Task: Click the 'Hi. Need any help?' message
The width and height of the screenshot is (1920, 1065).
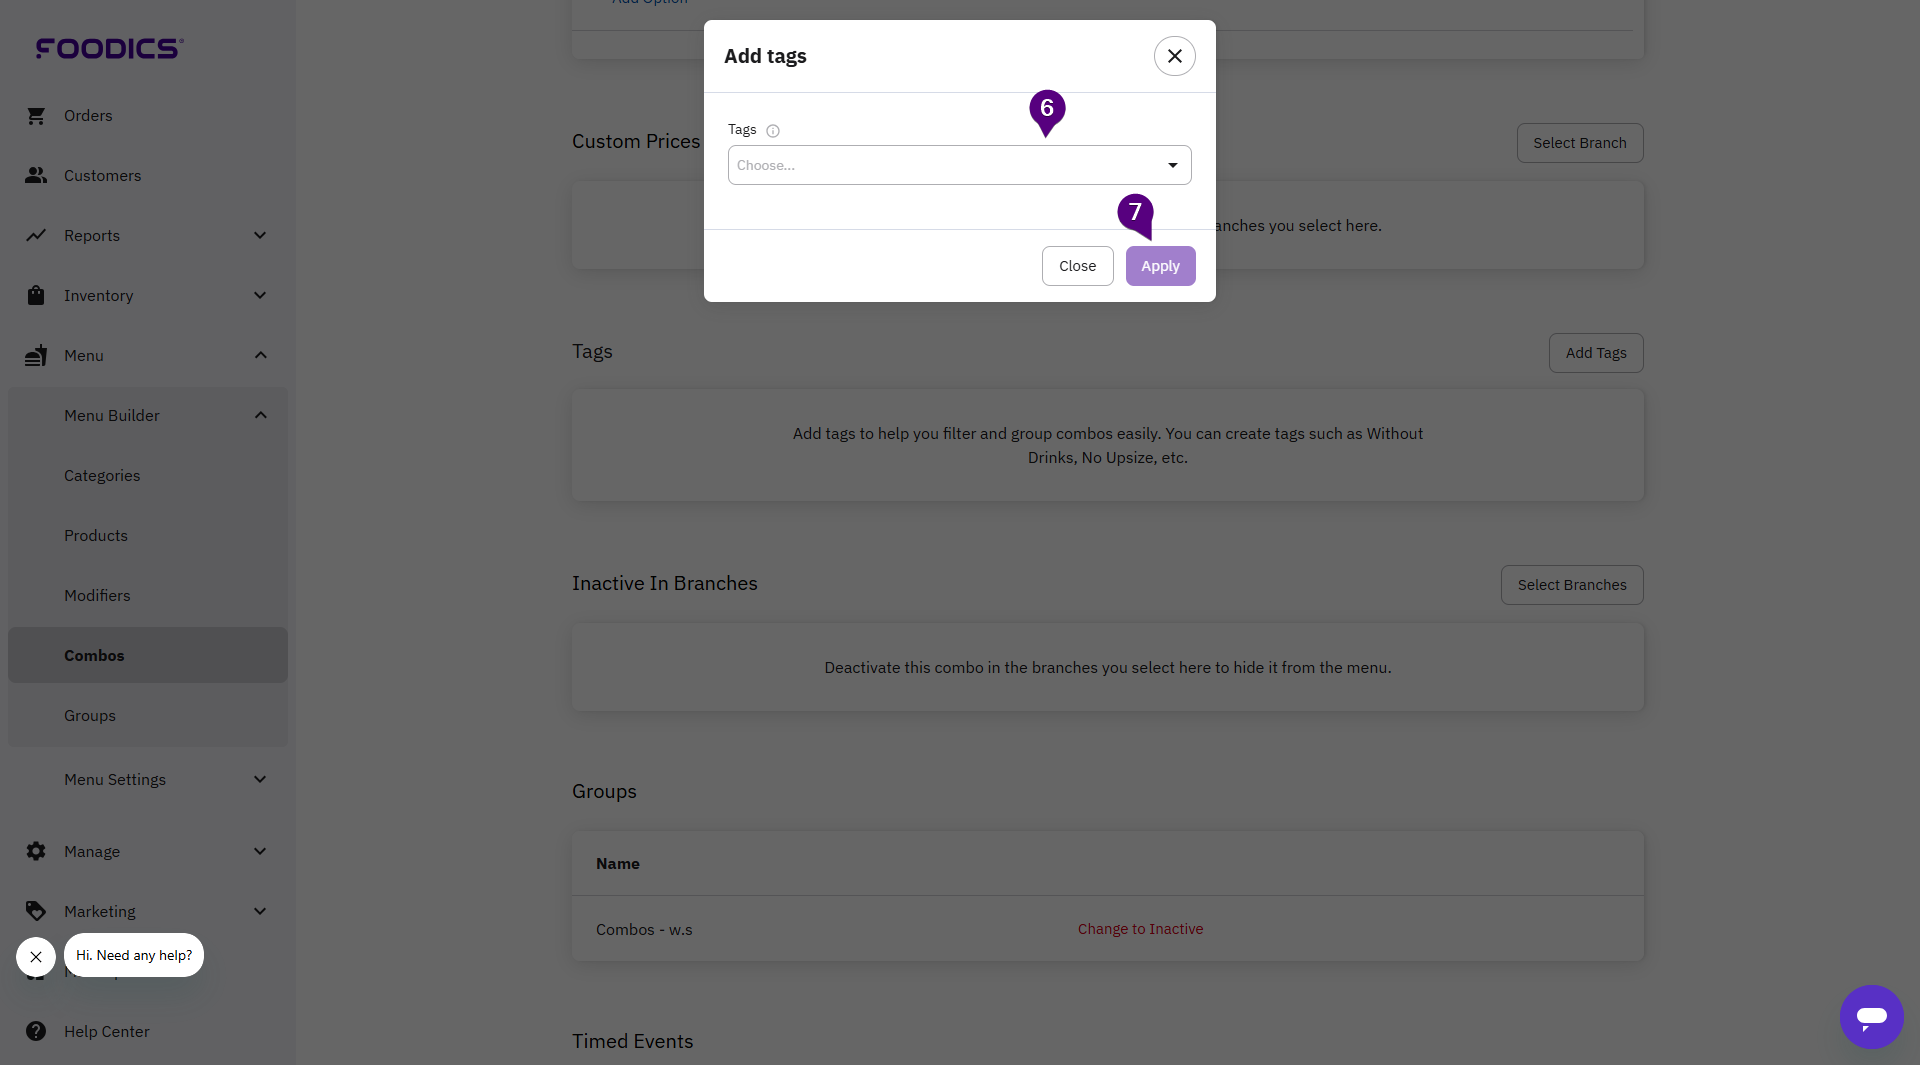Action: coord(134,956)
